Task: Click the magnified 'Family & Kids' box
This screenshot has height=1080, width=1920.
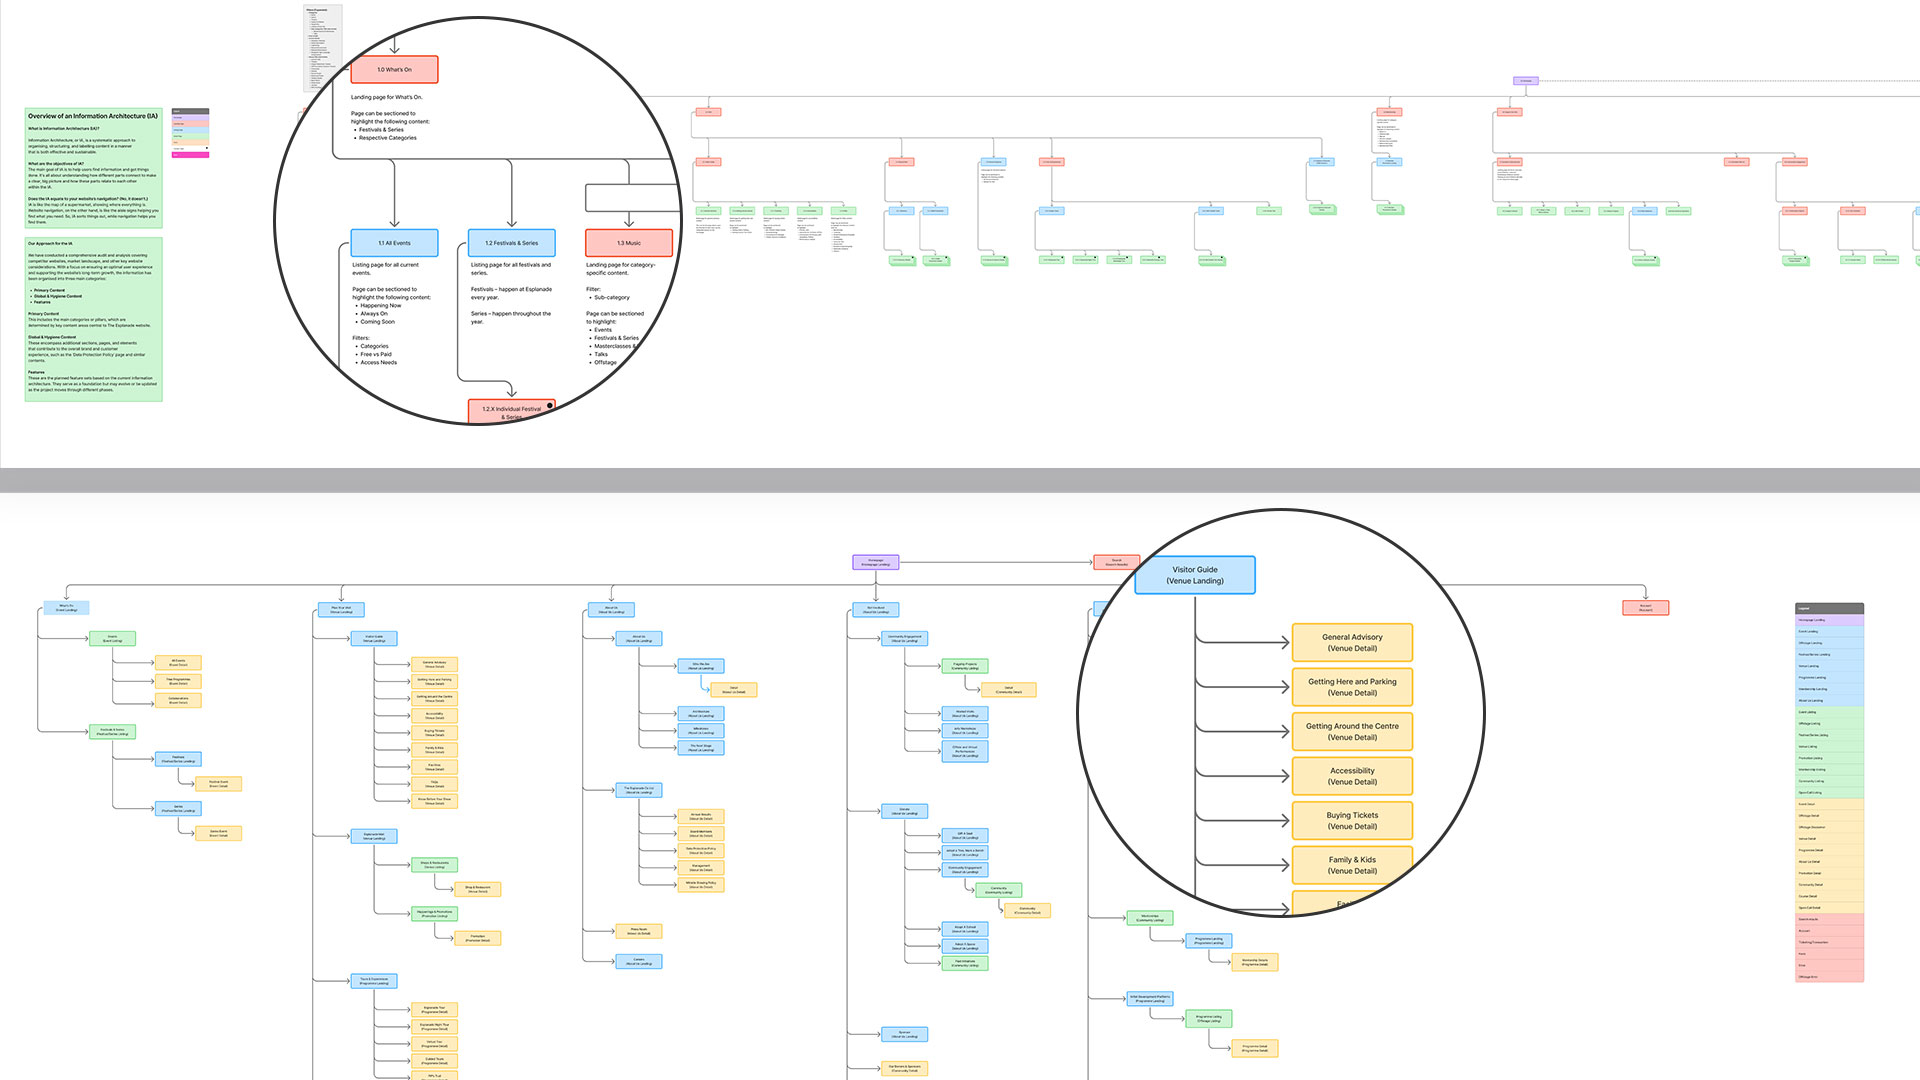Action: [1352, 865]
